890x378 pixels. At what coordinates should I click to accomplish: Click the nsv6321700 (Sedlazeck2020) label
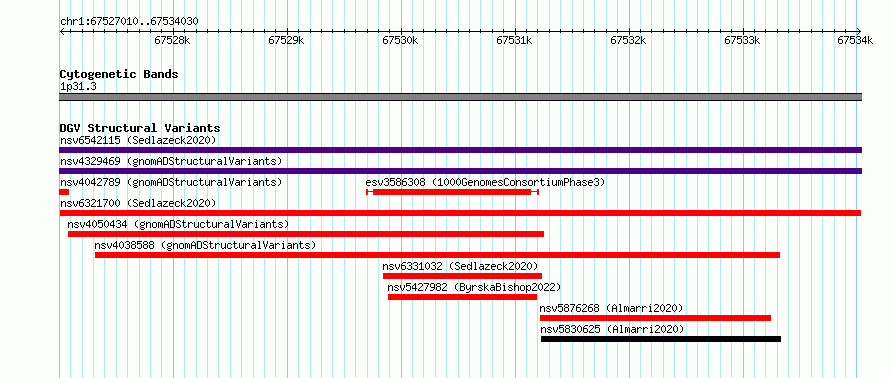click(138, 203)
